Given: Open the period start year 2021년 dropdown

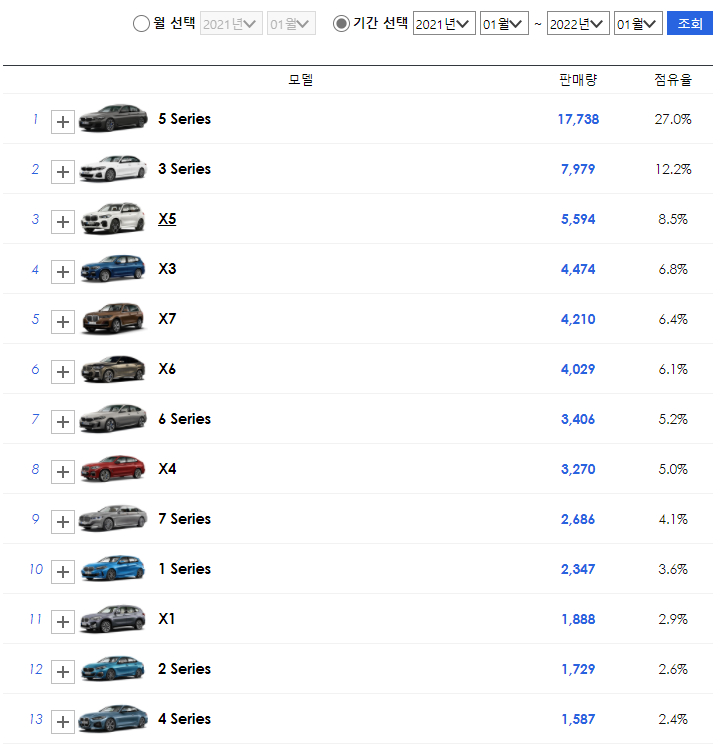Looking at the screenshot, I should pos(444,23).
